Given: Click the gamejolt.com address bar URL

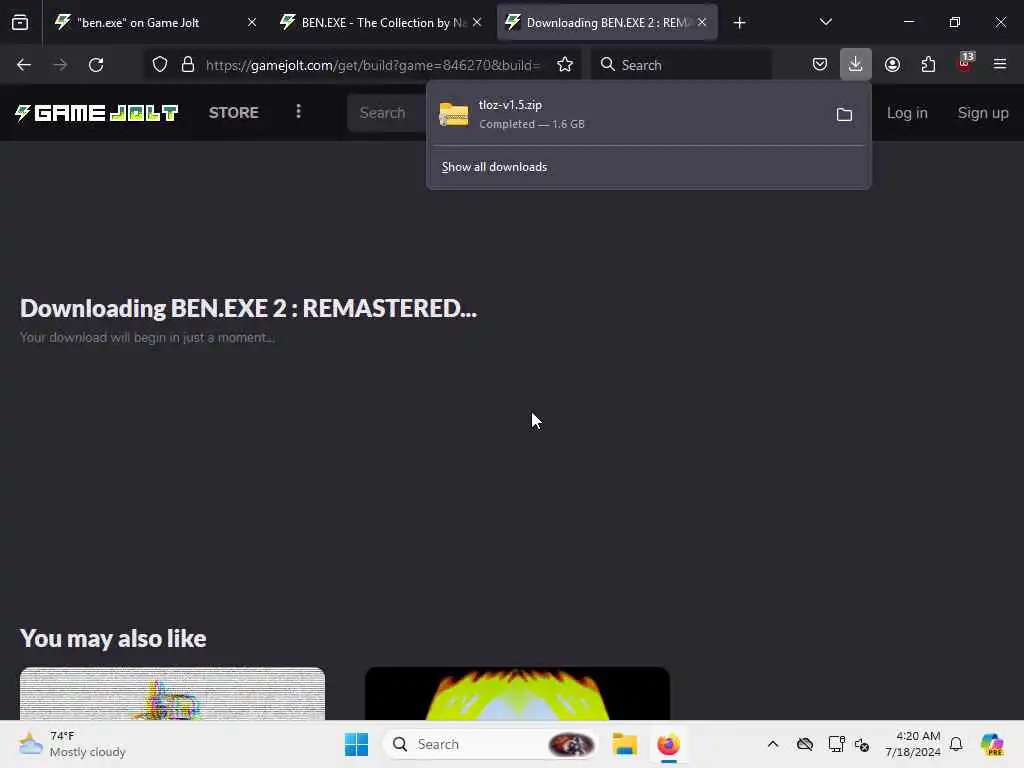Looking at the screenshot, I should point(373,65).
